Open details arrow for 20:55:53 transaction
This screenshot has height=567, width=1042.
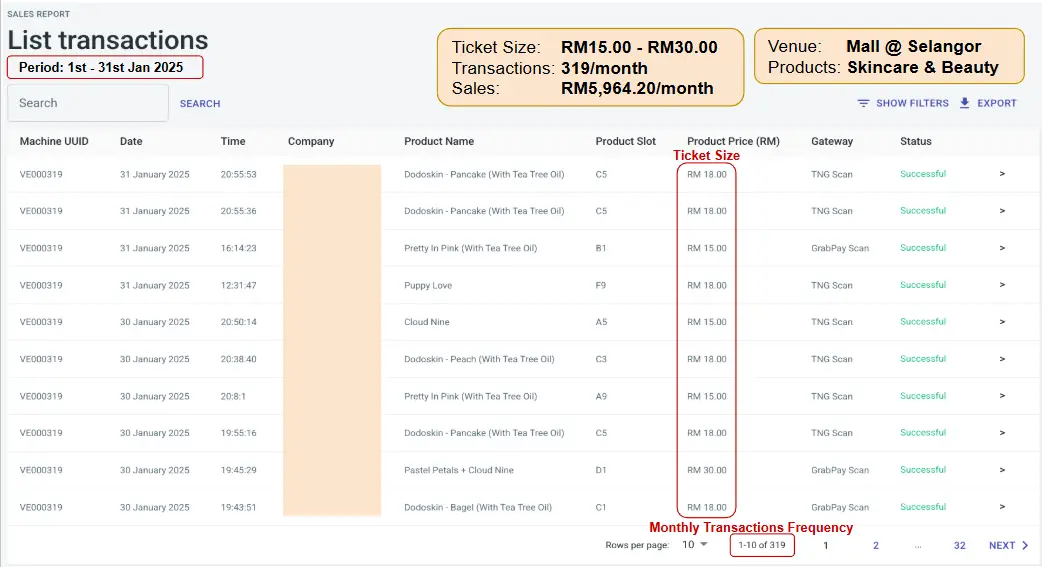pos(1002,174)
